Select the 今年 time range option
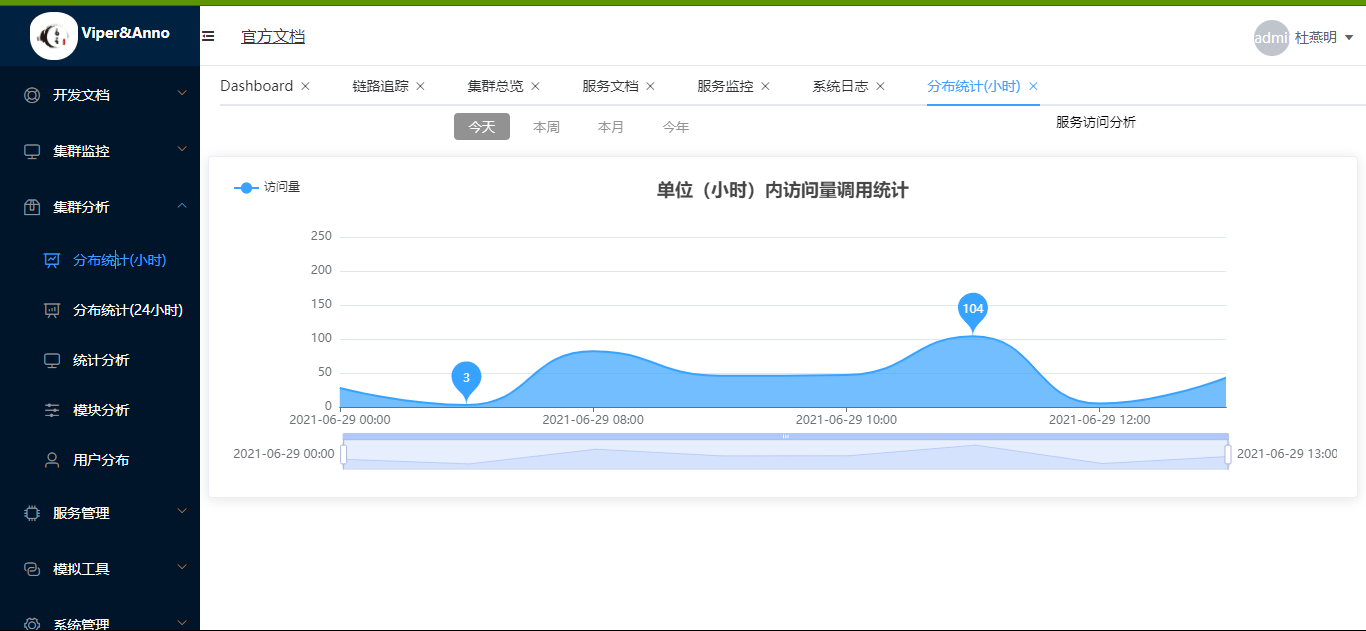This screenshot has width=1366, height=631. point(675,126)
